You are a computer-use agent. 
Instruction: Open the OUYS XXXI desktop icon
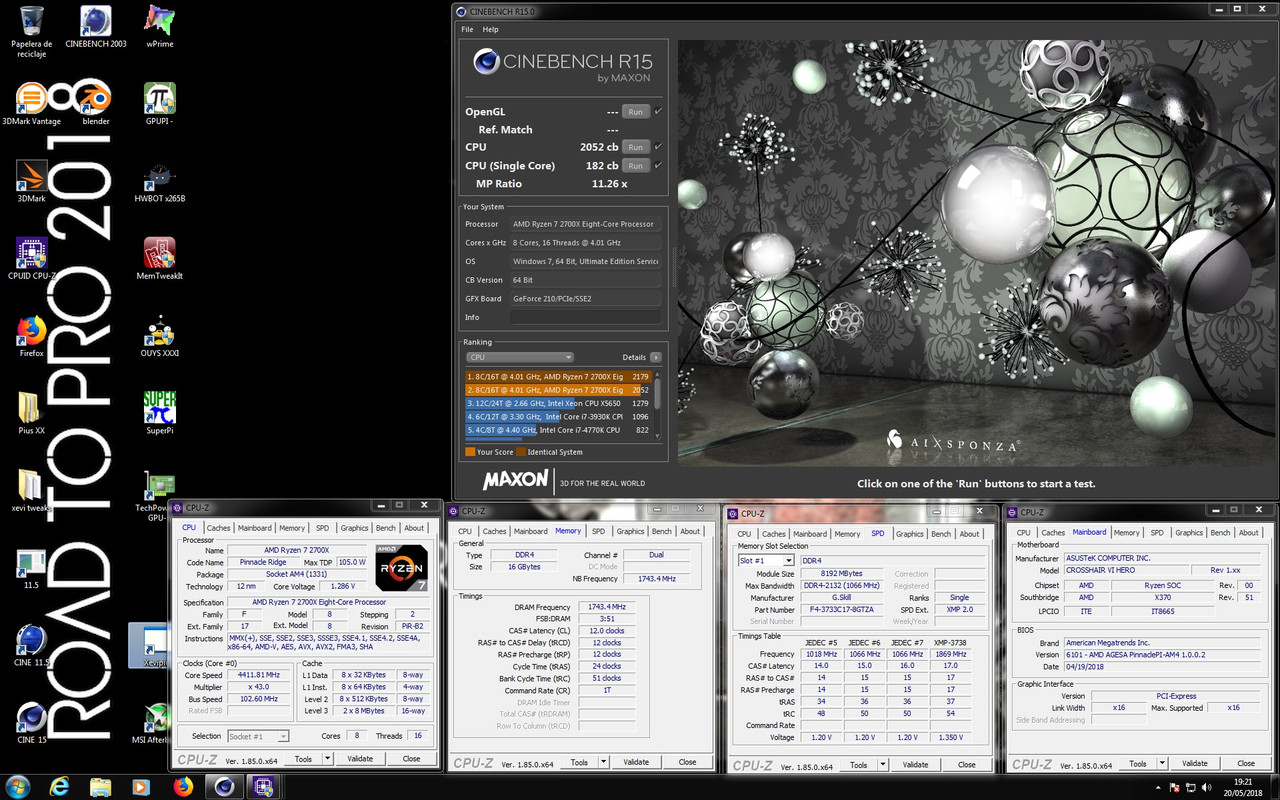160,336
